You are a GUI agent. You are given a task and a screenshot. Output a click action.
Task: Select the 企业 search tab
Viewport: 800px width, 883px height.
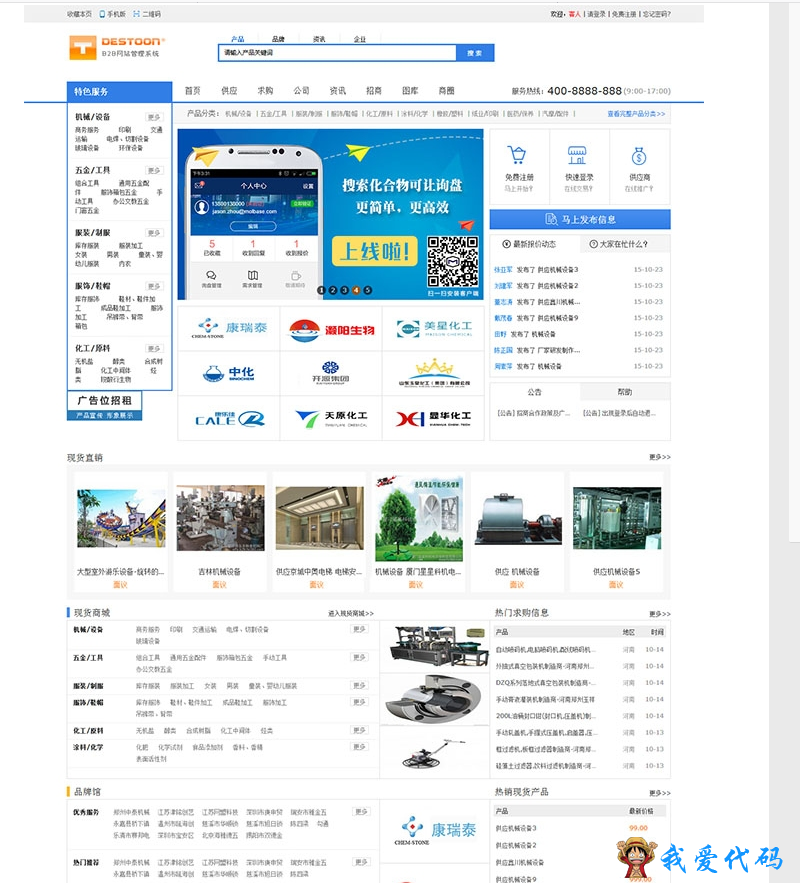pos(360,39)
